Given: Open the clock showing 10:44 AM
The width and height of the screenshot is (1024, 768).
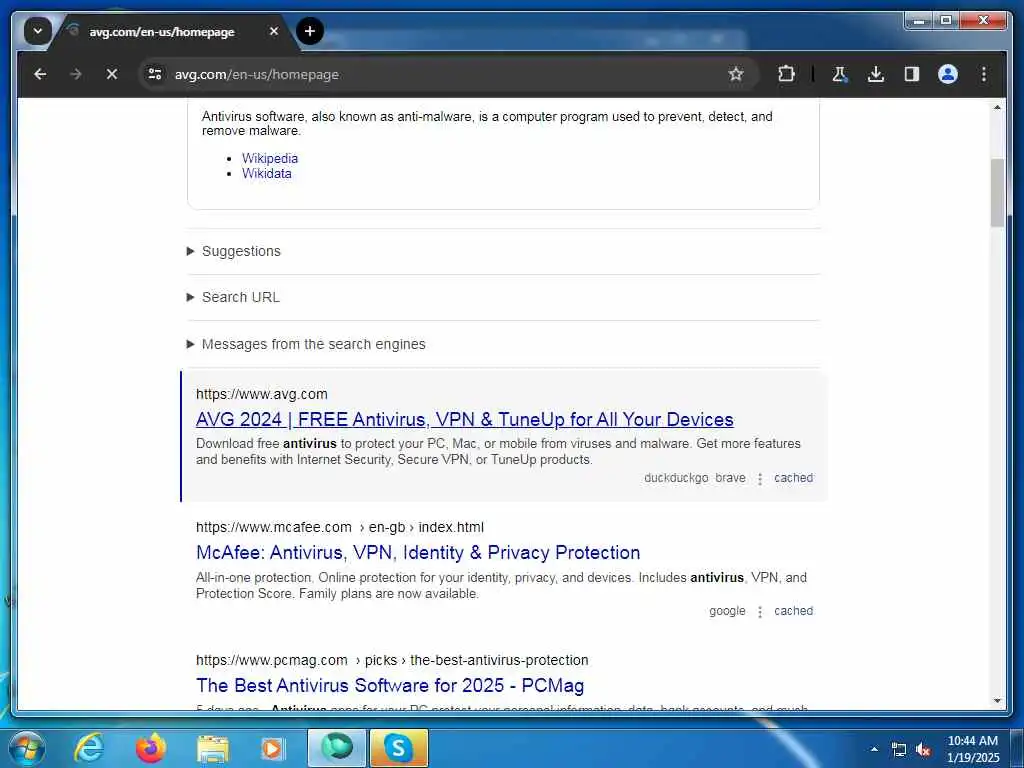Looking at the screenshot, I should pyautogui.click(x=972, y=749).
